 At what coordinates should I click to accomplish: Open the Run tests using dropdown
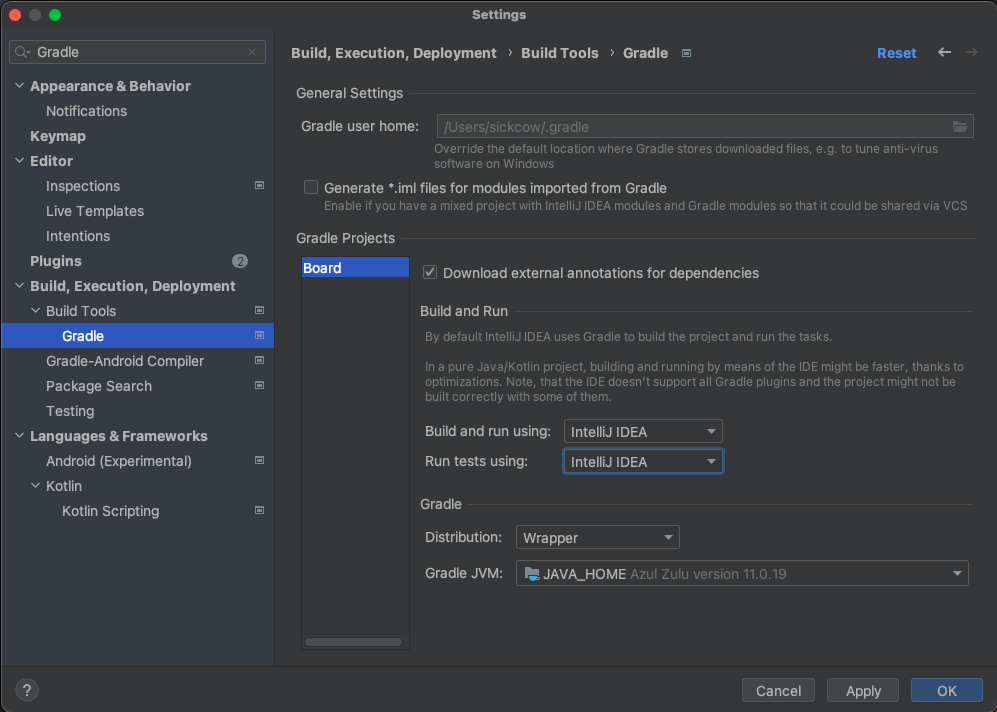click(x=643, y=462)
